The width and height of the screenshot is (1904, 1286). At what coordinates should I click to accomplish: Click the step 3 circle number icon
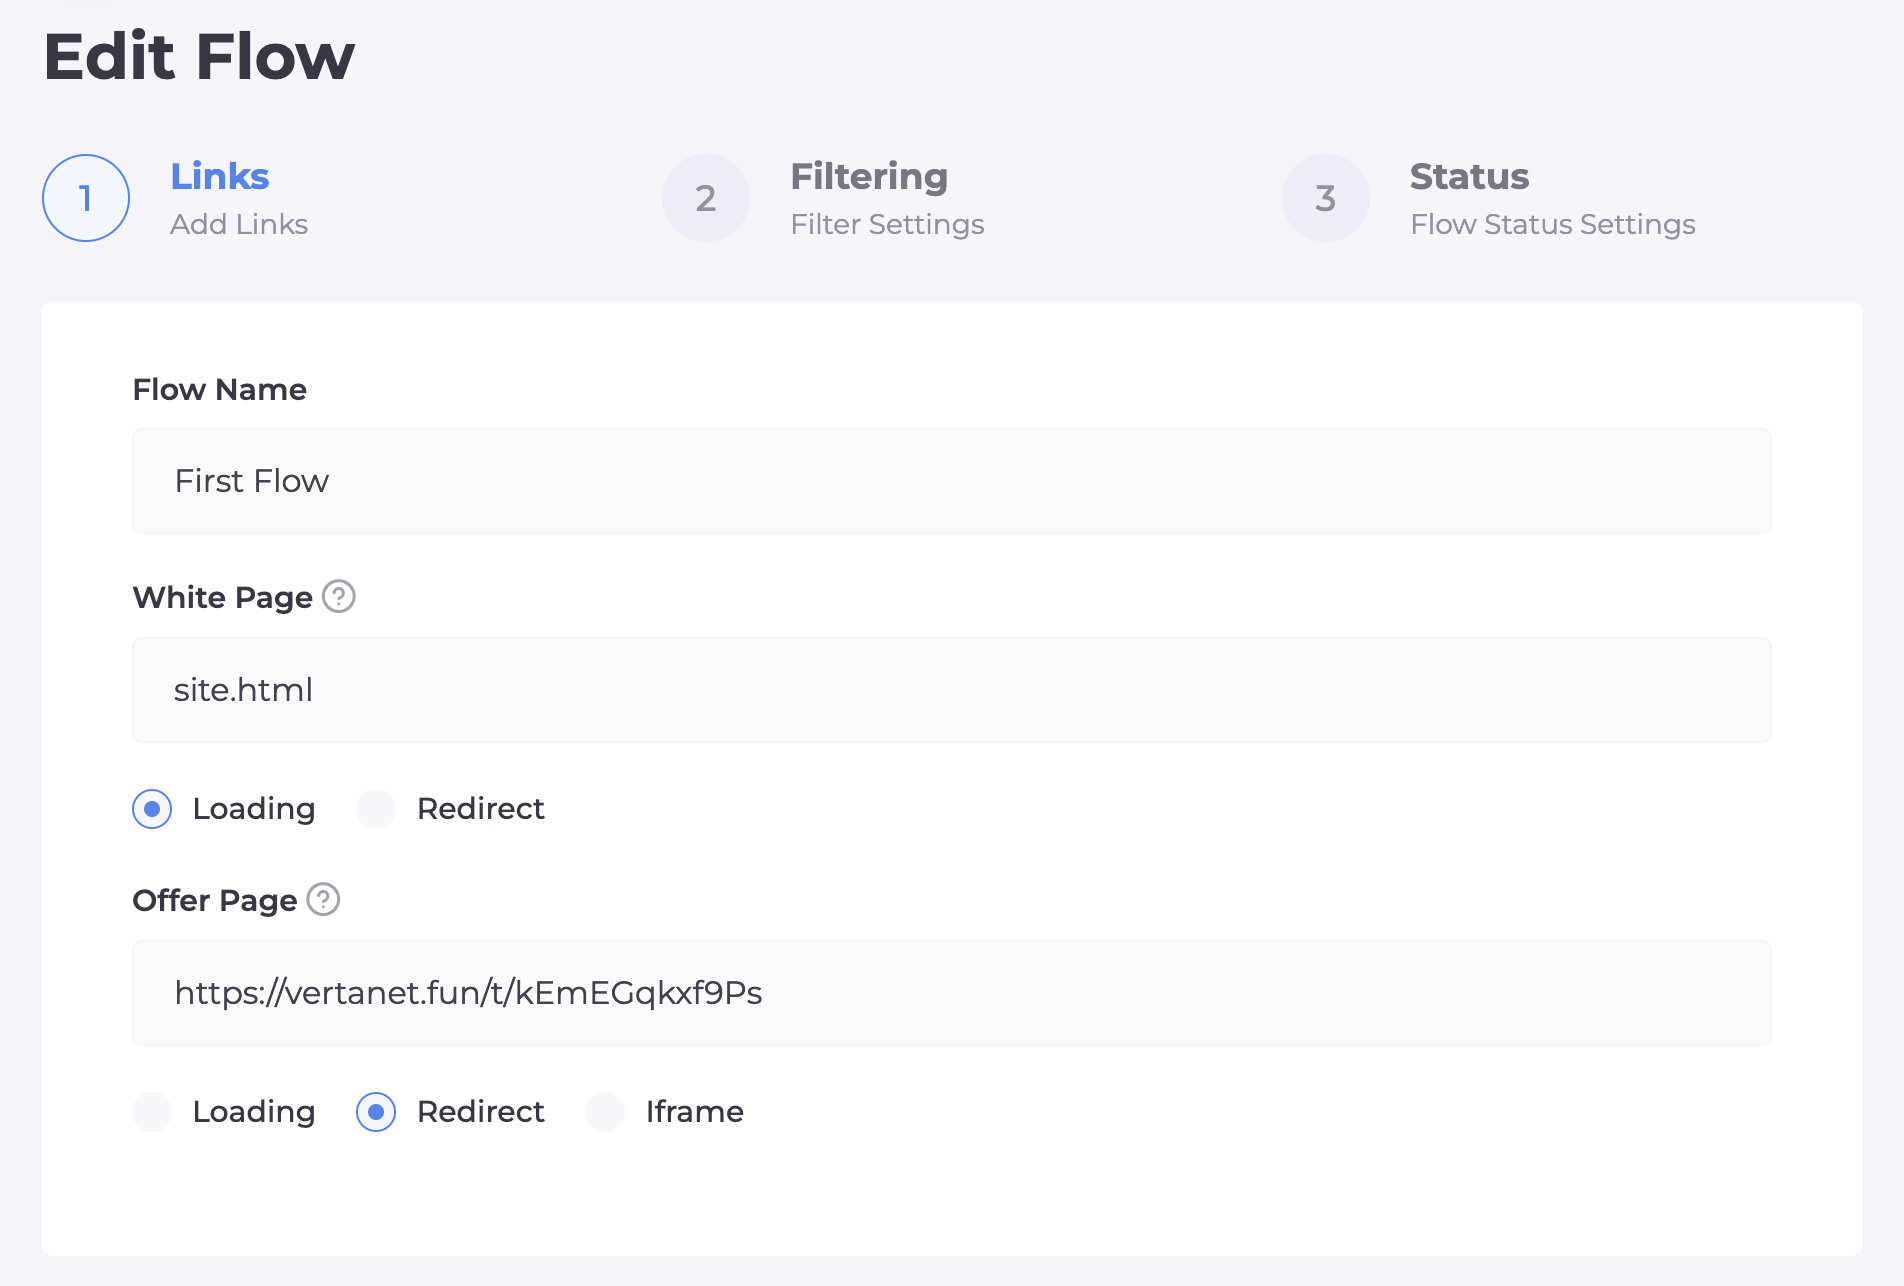(1326, 198)
